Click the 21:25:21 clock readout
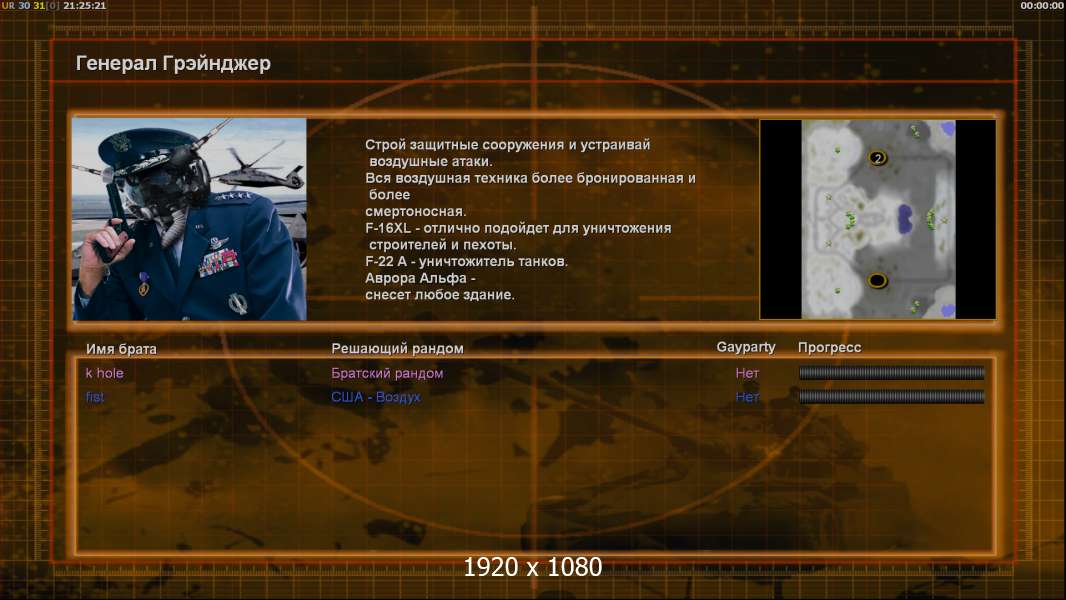 pos(84,5)
